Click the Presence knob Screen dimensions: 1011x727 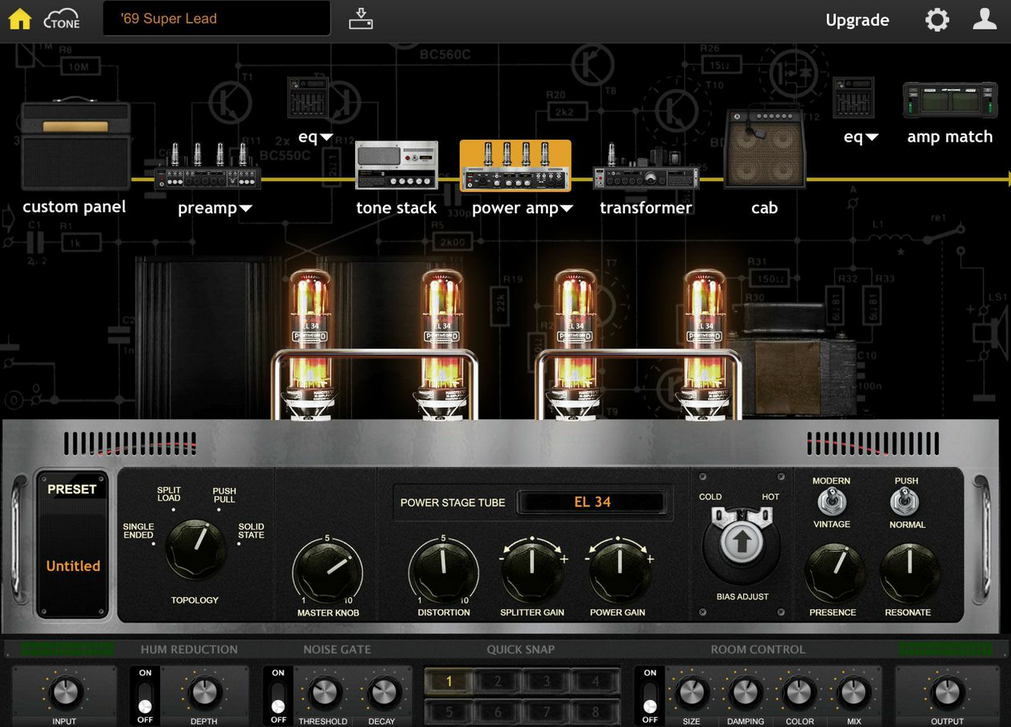[834, 572]
